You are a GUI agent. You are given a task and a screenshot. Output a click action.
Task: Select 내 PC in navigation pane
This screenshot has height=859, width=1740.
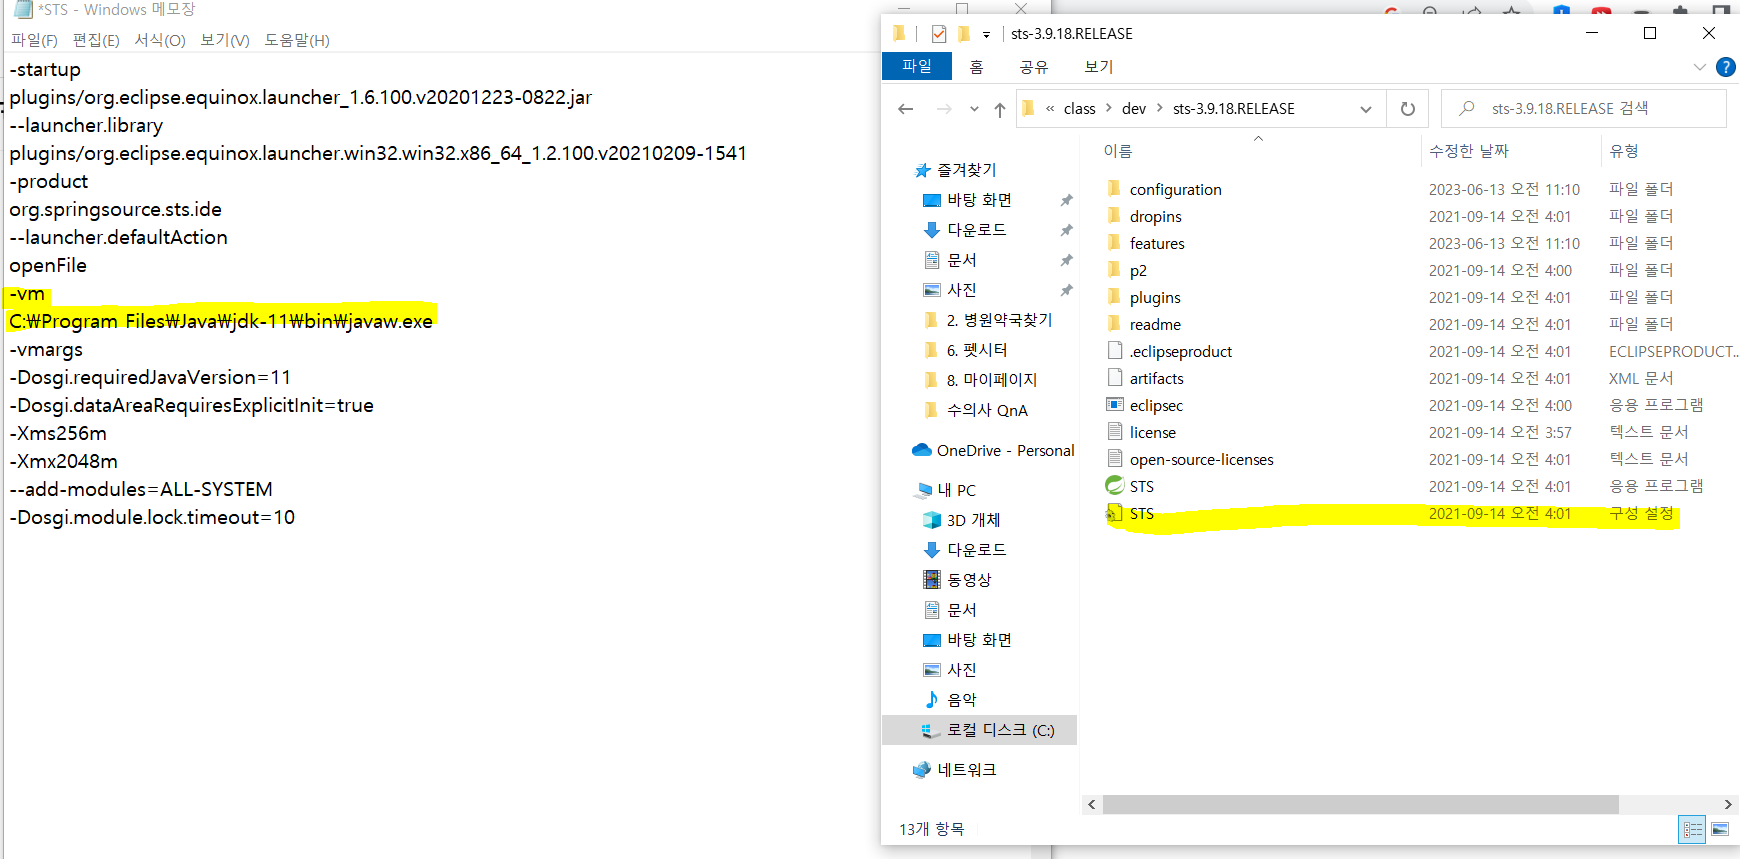pos(956,490)
